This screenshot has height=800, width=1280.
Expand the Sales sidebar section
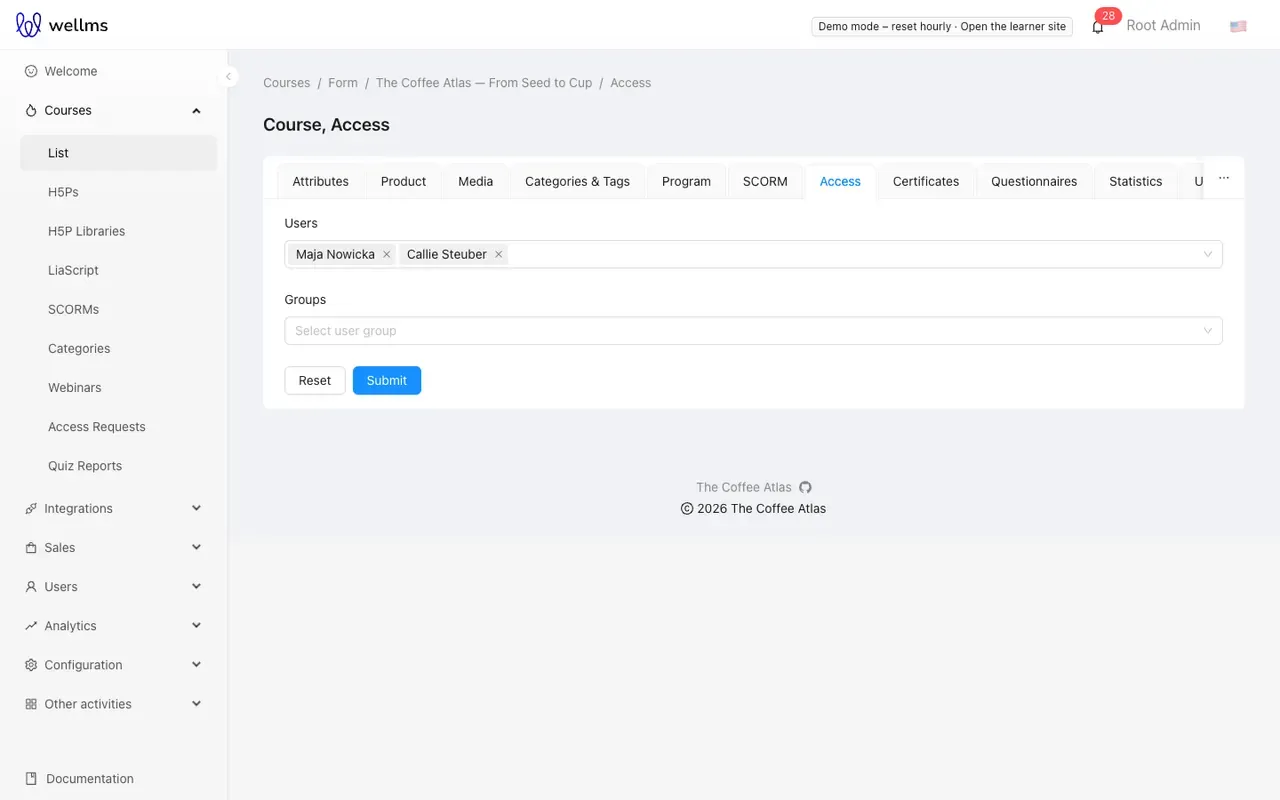pos(196,547)
